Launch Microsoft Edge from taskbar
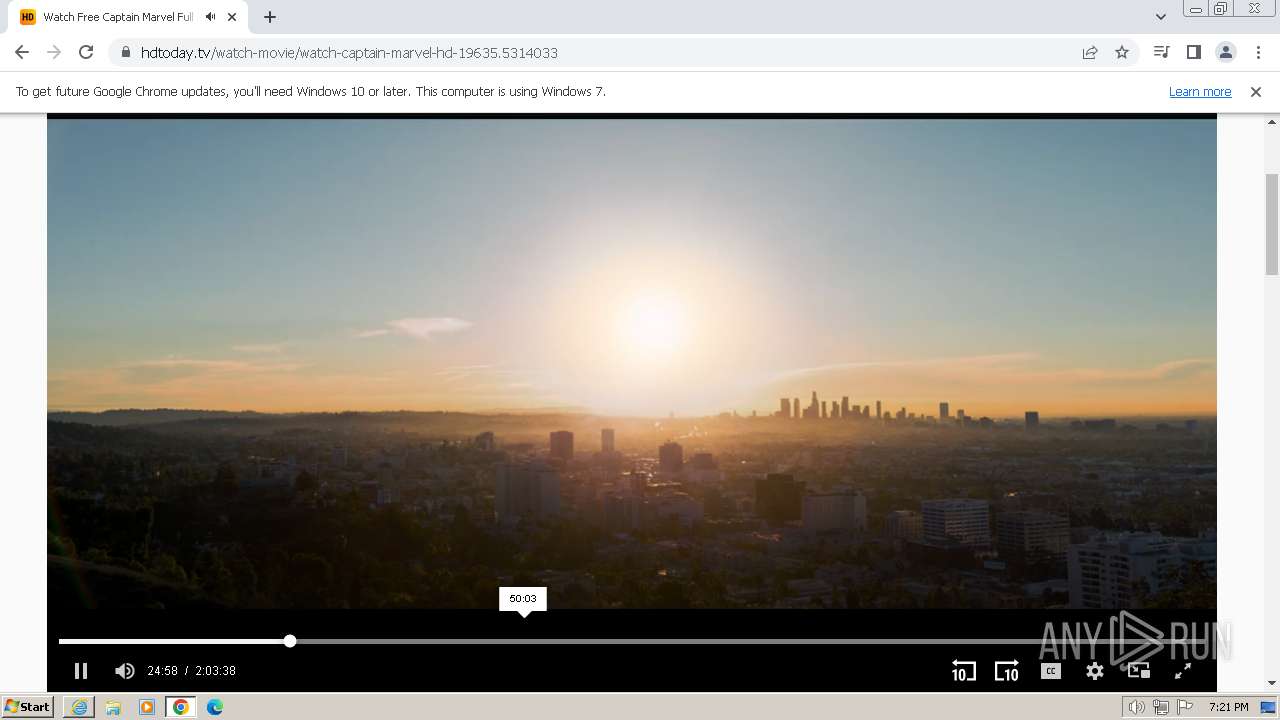The image size is (1280, 720). click(215, 707)
